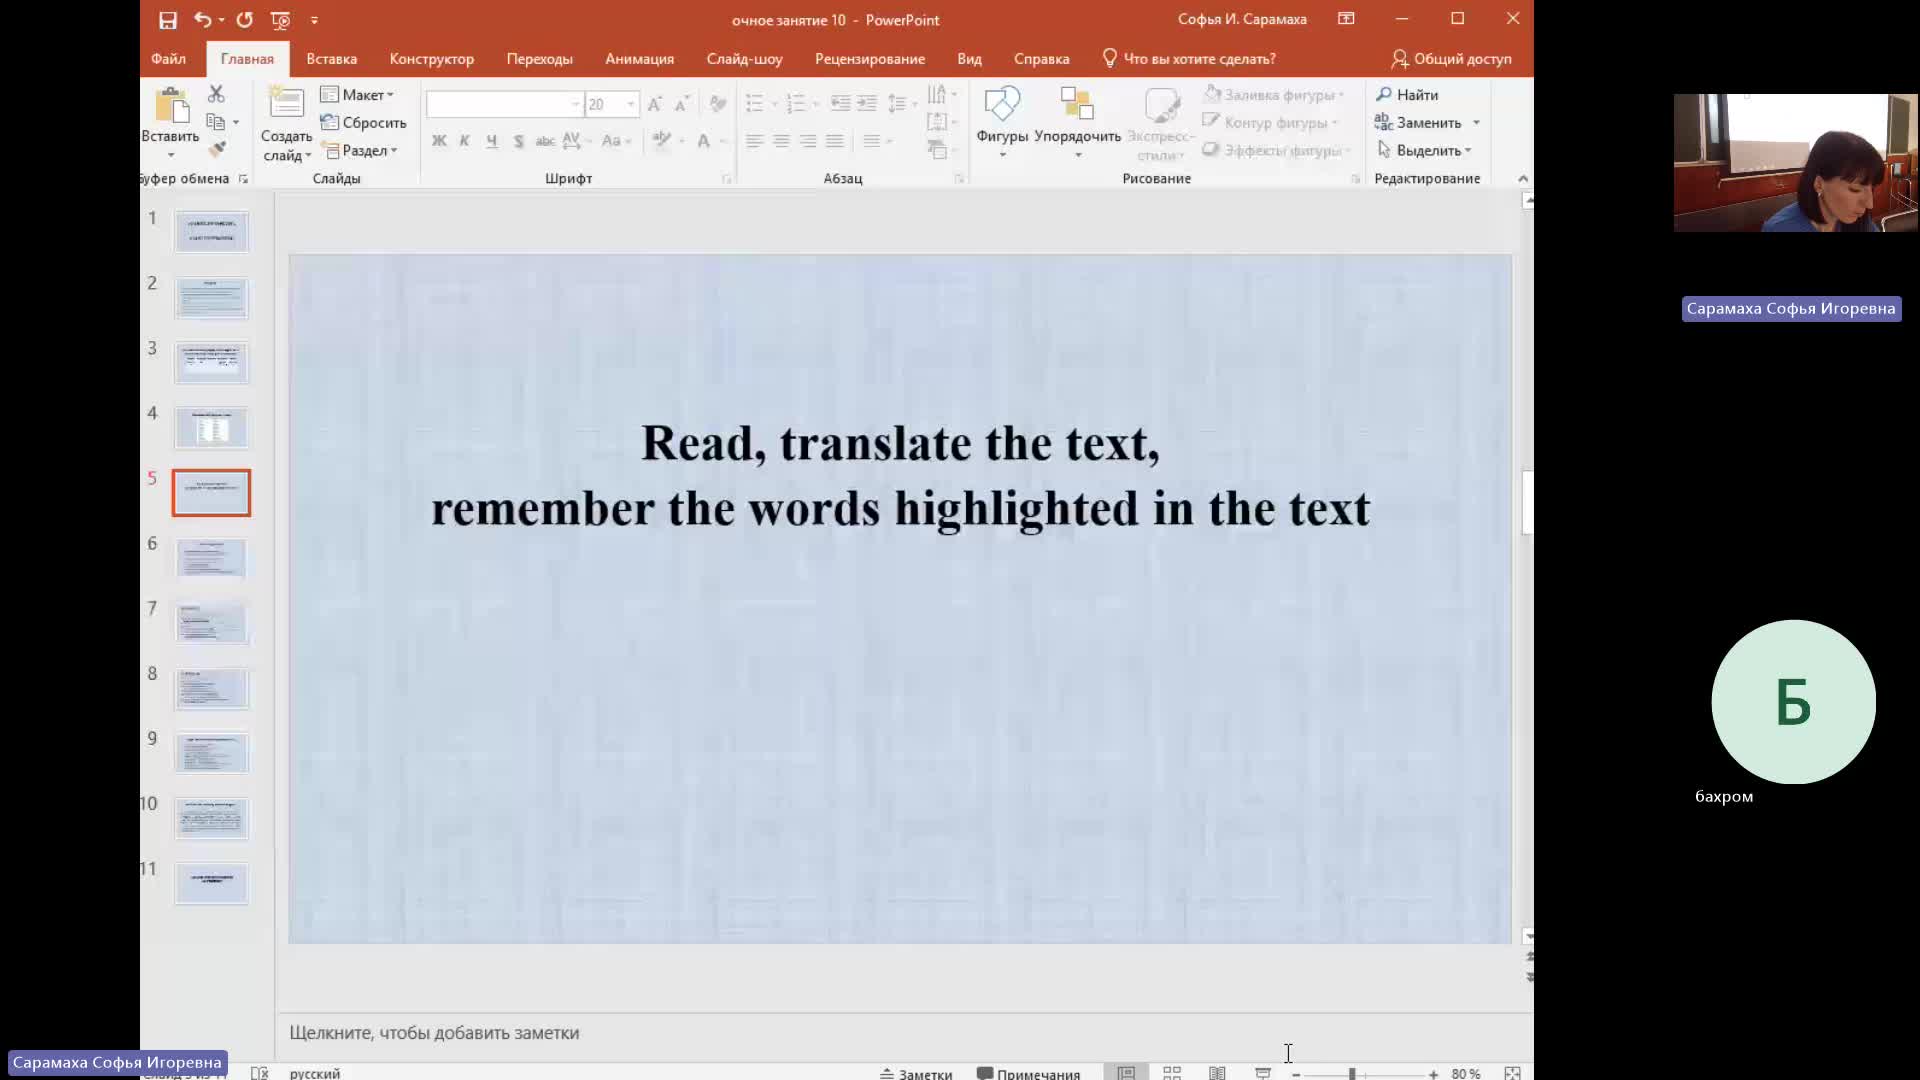Screen dimensions: 1920x1080
Task: Select the slide 1 thumbnail
Action: [211, 232]
